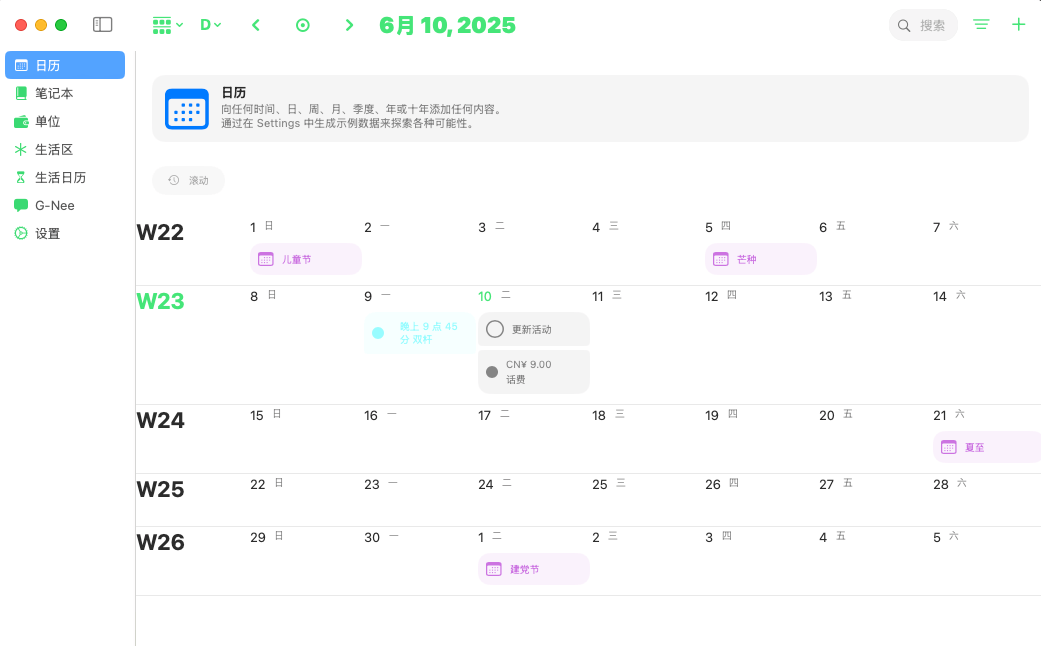Screen dimensions: 1041x646
Task: Click the cyan dot on 跳杆 event
Action: tap(378, 333)
